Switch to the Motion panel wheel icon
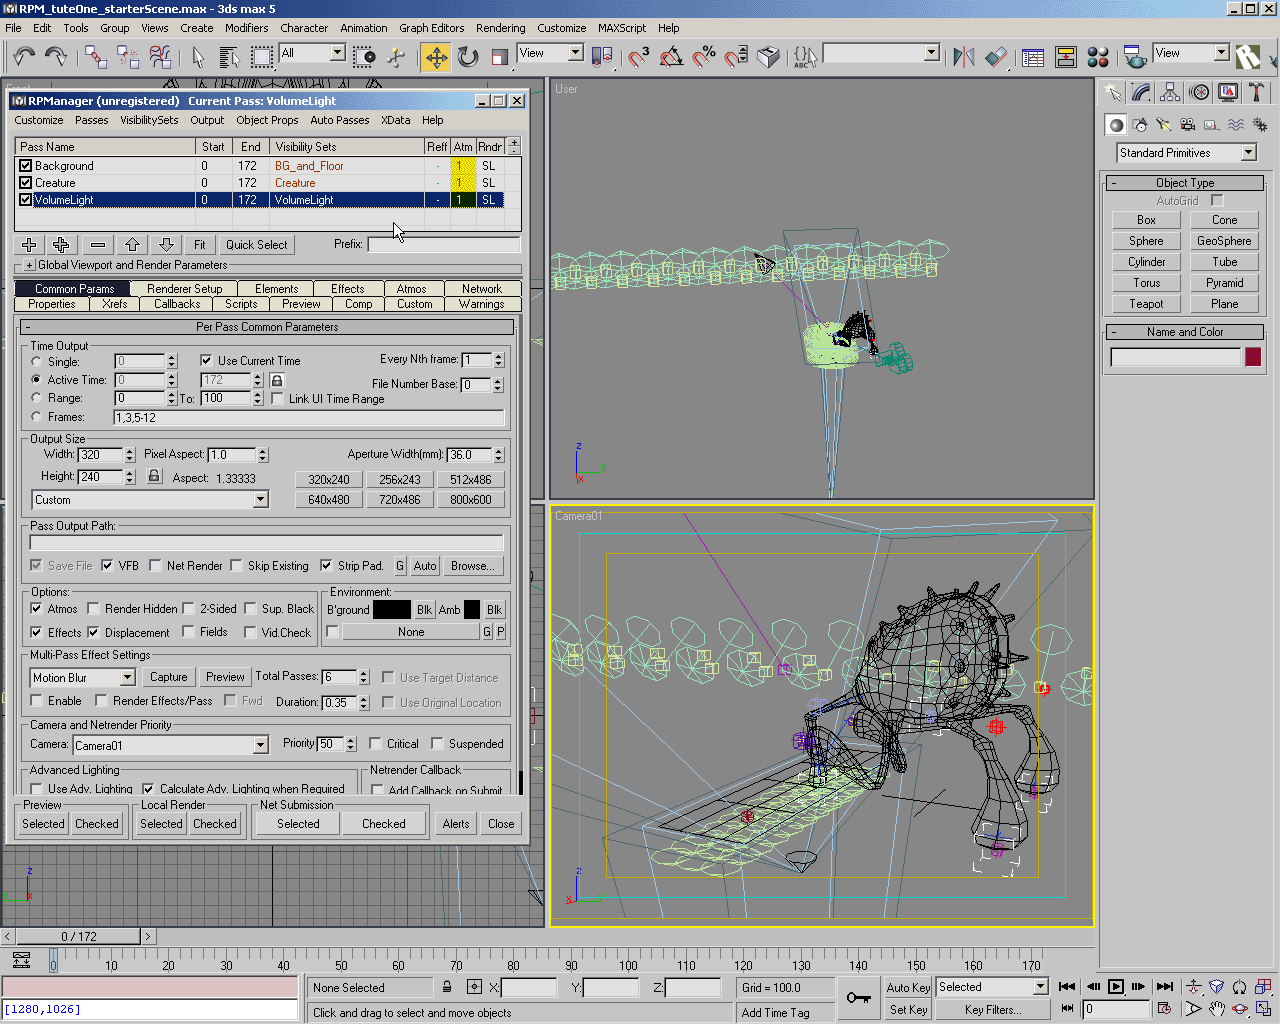The height and width of the screenshot is (1024, 1280). point(1199,93)
